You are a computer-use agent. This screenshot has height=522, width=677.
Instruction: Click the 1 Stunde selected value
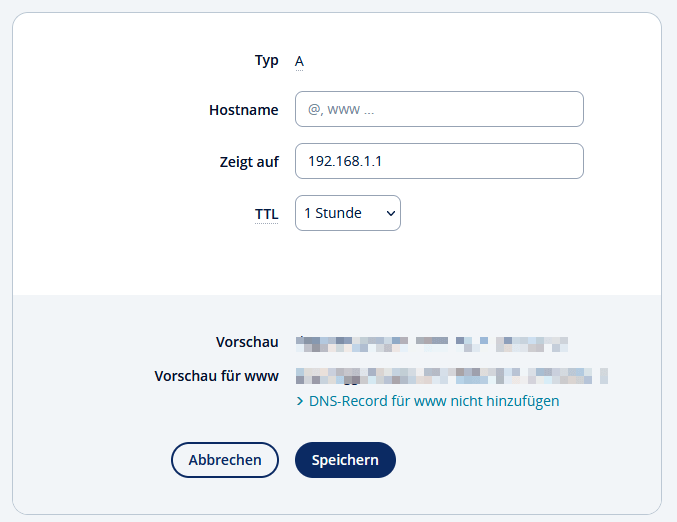click(333, 213)
